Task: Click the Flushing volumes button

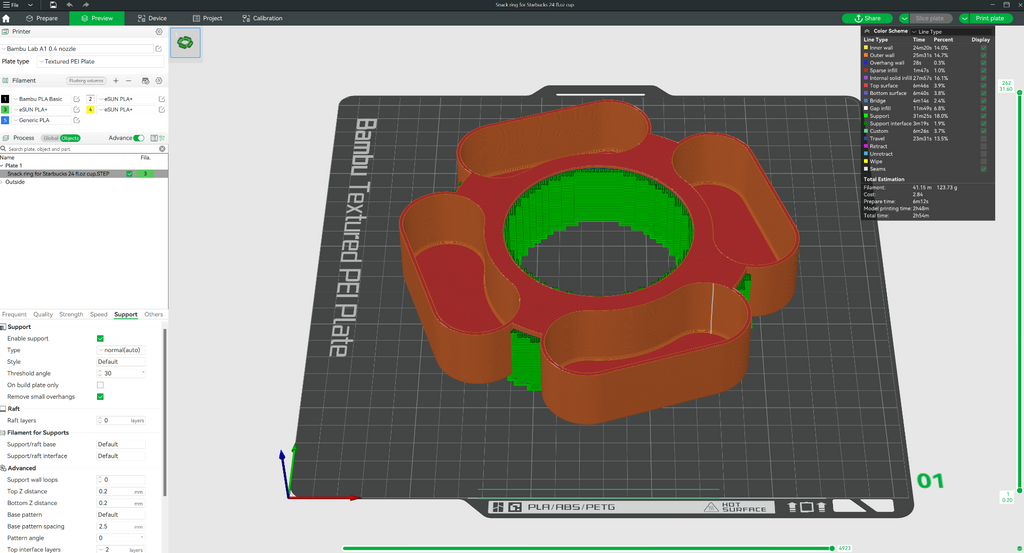Action: pos(86,81)
